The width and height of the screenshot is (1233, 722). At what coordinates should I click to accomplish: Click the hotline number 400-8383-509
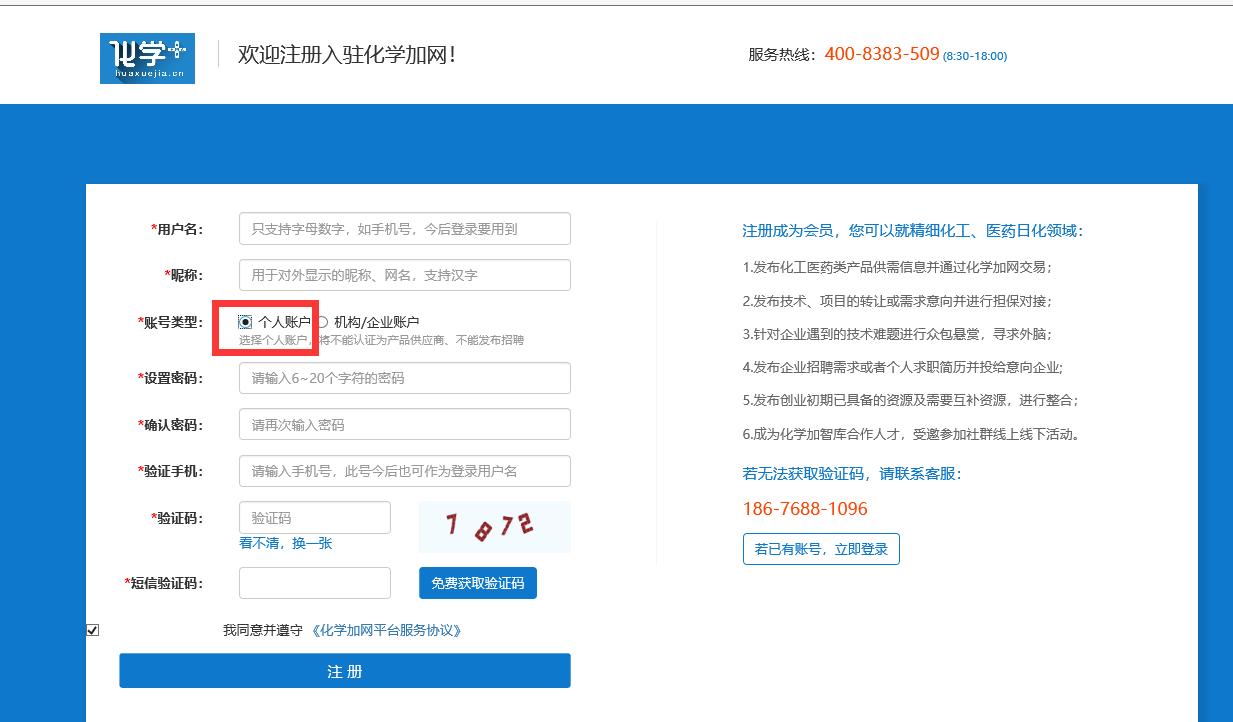pyautogui.click(x=881, y=54)
